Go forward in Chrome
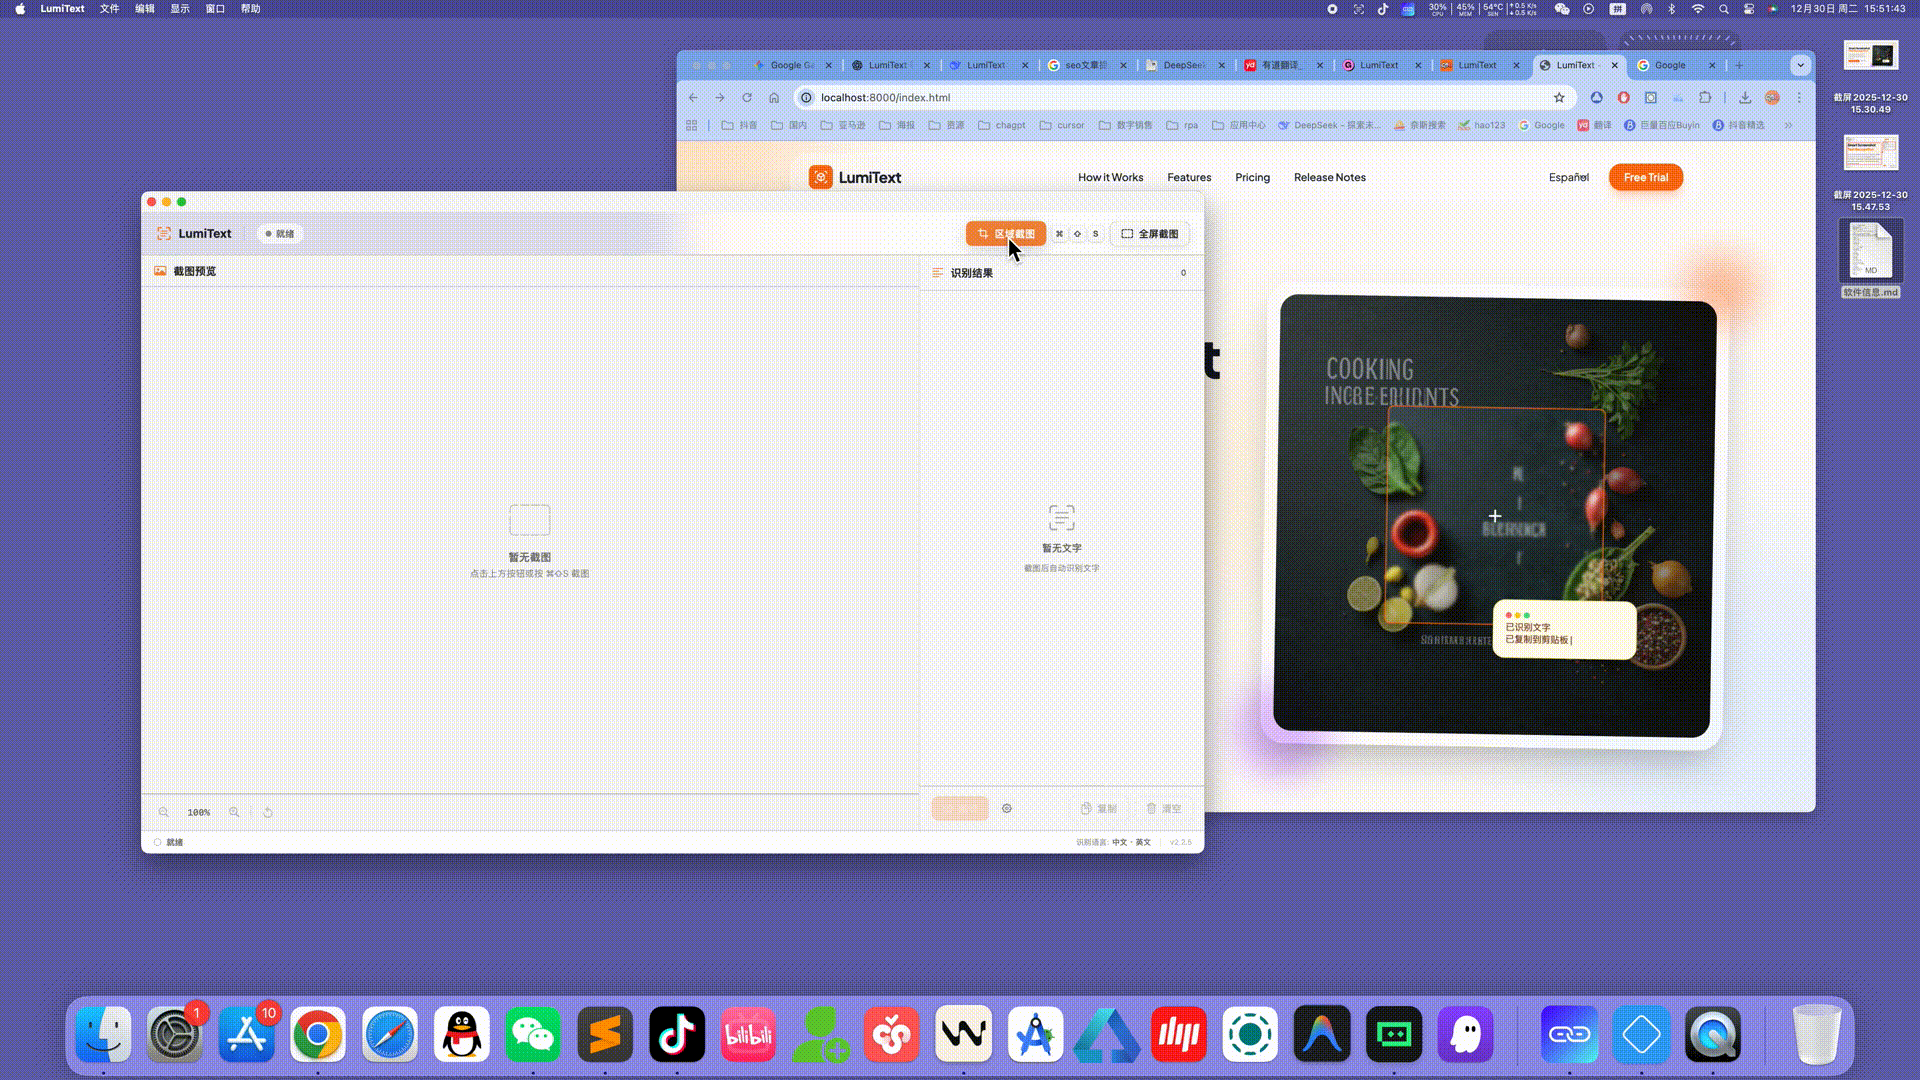This screenshot has width=1920, height=1080. point(720,97)
